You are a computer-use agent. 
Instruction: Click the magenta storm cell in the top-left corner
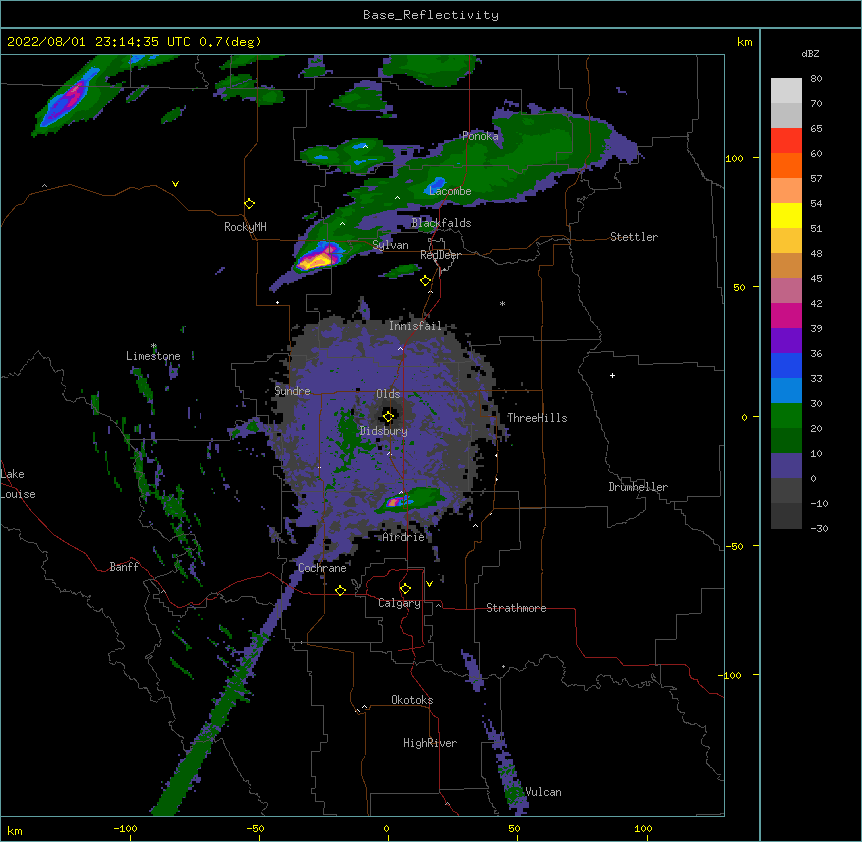73,95
